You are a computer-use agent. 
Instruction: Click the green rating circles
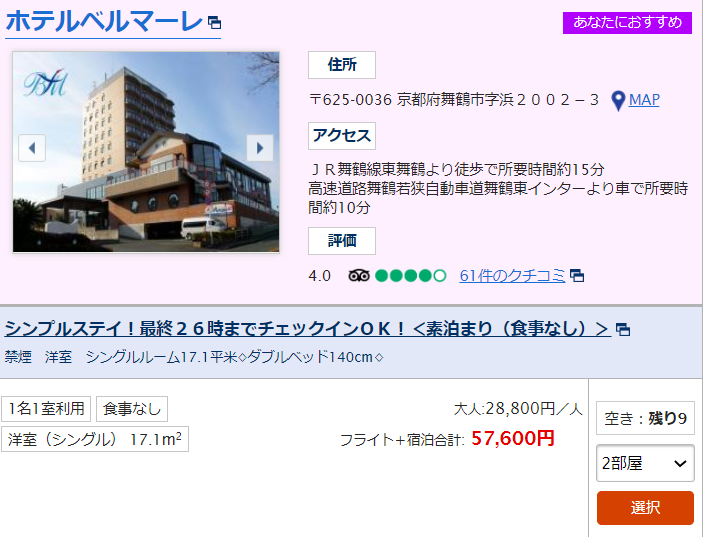(x=410, y=275)
